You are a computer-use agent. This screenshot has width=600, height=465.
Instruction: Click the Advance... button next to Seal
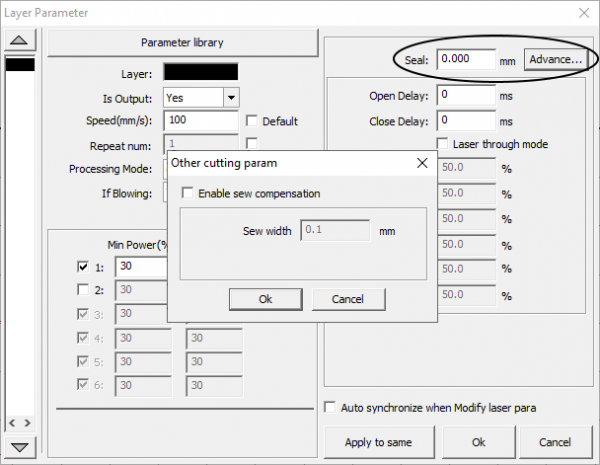[555, 60]
